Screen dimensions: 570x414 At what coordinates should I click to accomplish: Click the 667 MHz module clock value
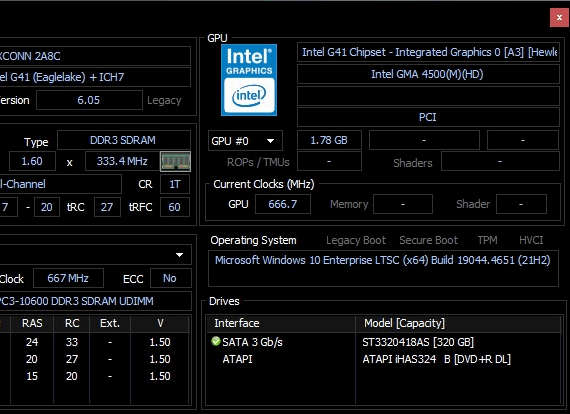[x=68, y=278]
